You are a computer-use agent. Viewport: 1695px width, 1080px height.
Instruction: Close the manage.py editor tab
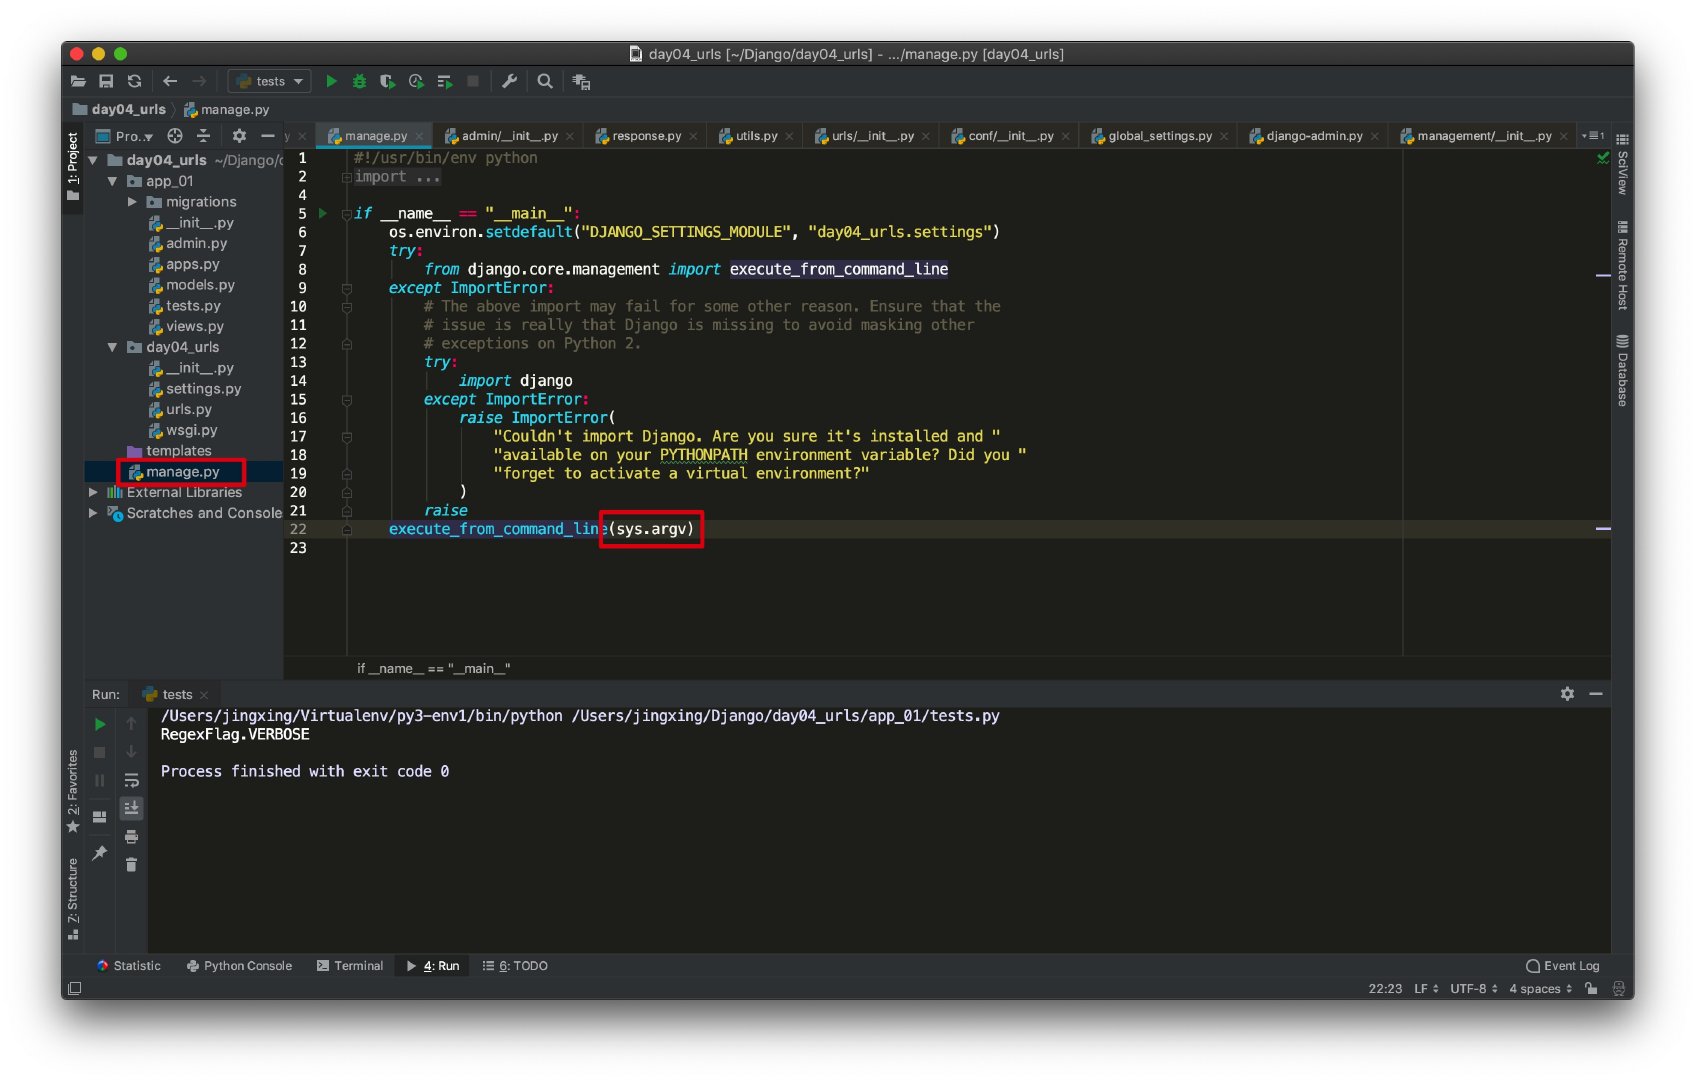pyautogui.click(x=420, y=136)
